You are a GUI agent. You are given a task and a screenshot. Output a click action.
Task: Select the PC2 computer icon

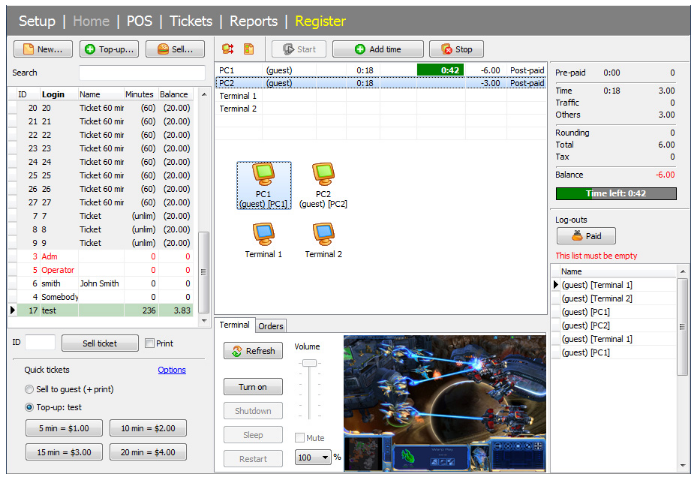pyautogui.click(x=323, y=175)
